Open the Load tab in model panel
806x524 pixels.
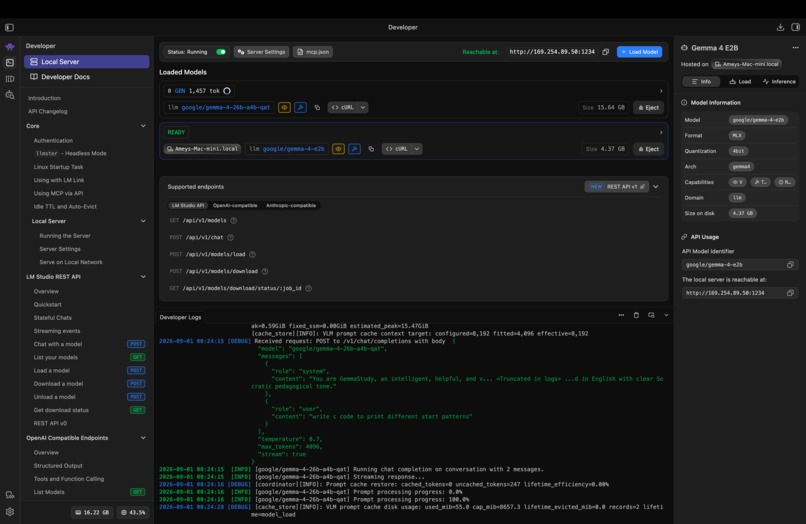click(x=740, y=82)
